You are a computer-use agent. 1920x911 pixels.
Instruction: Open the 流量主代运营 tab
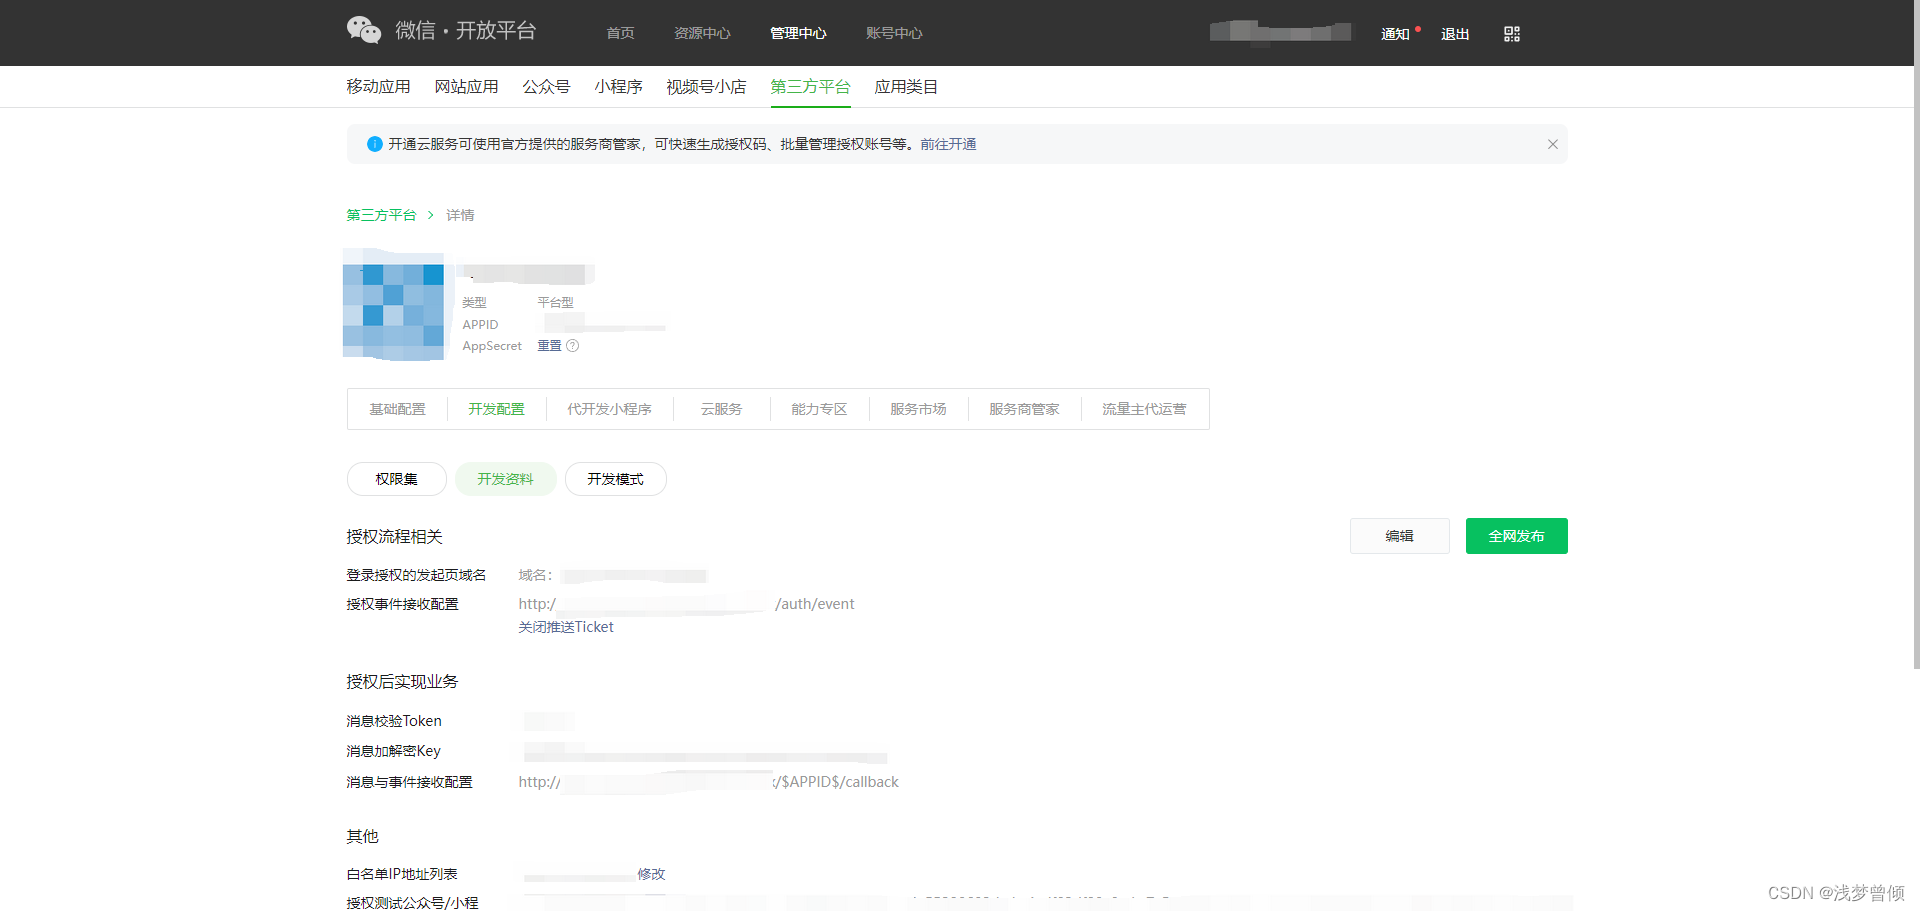(x=1144, y=409)
